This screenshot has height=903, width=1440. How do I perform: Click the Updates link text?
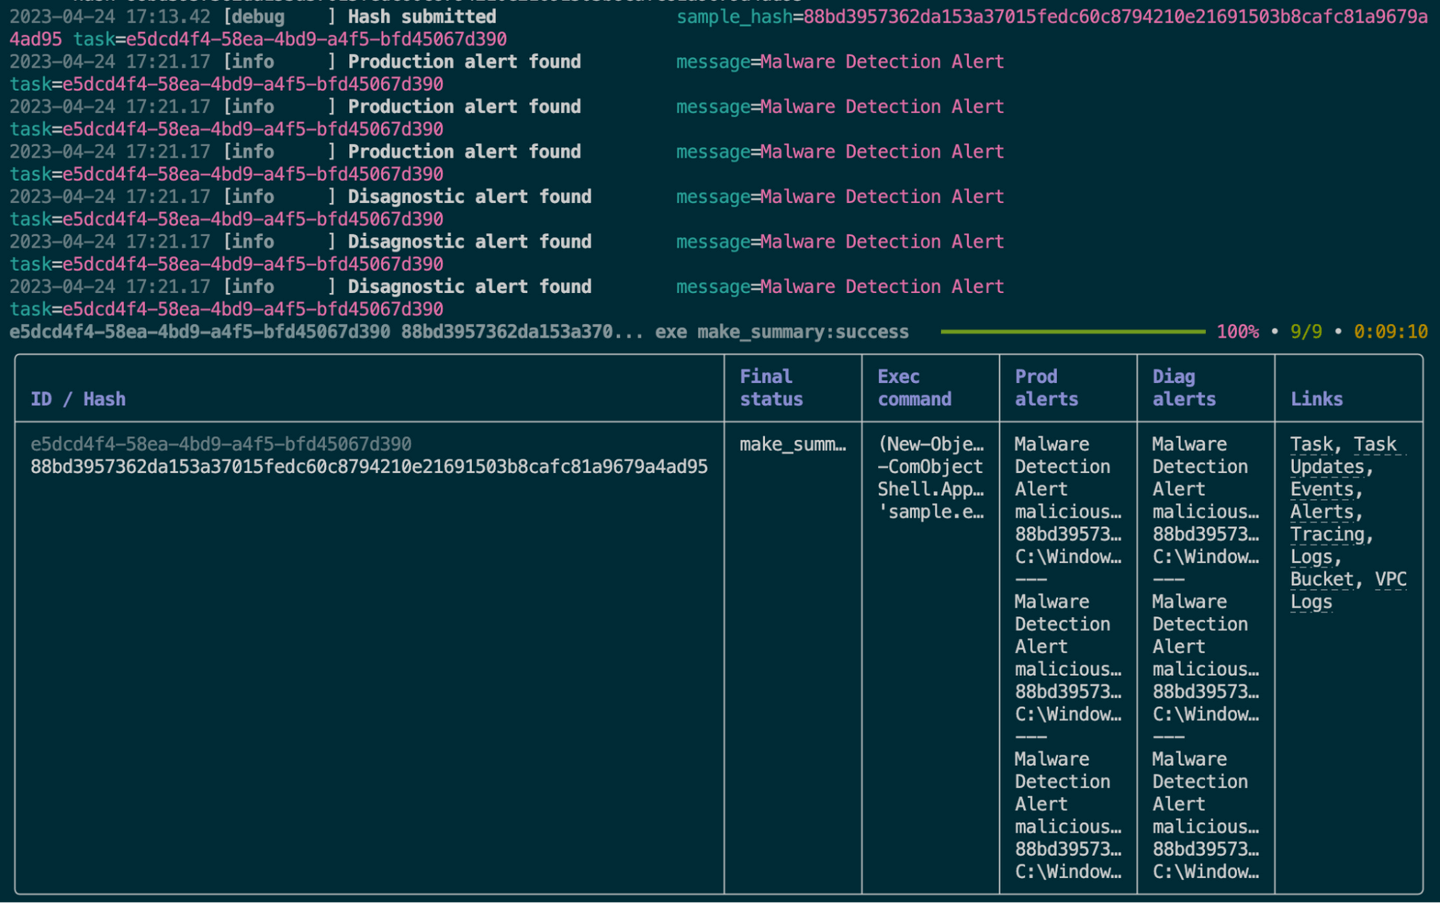[1327, 467]
